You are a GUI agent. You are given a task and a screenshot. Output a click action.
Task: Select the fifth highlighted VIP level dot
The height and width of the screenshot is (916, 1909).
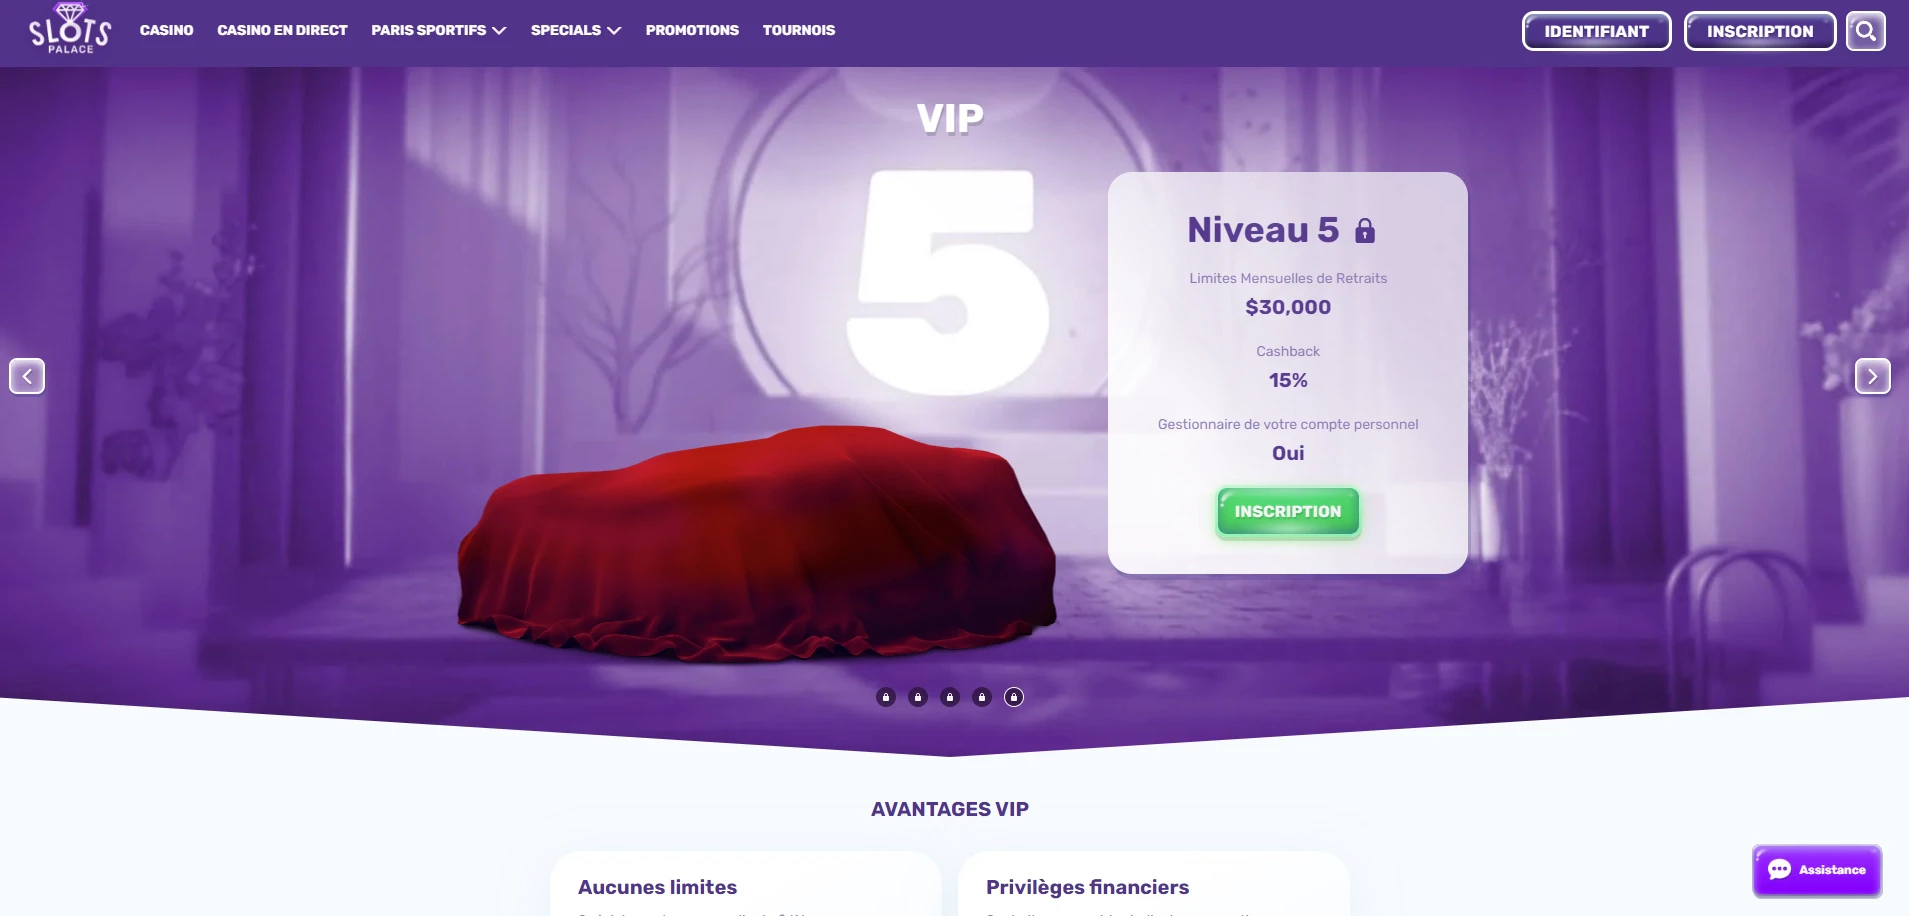pyautogui.click(x=1014, y=697)
